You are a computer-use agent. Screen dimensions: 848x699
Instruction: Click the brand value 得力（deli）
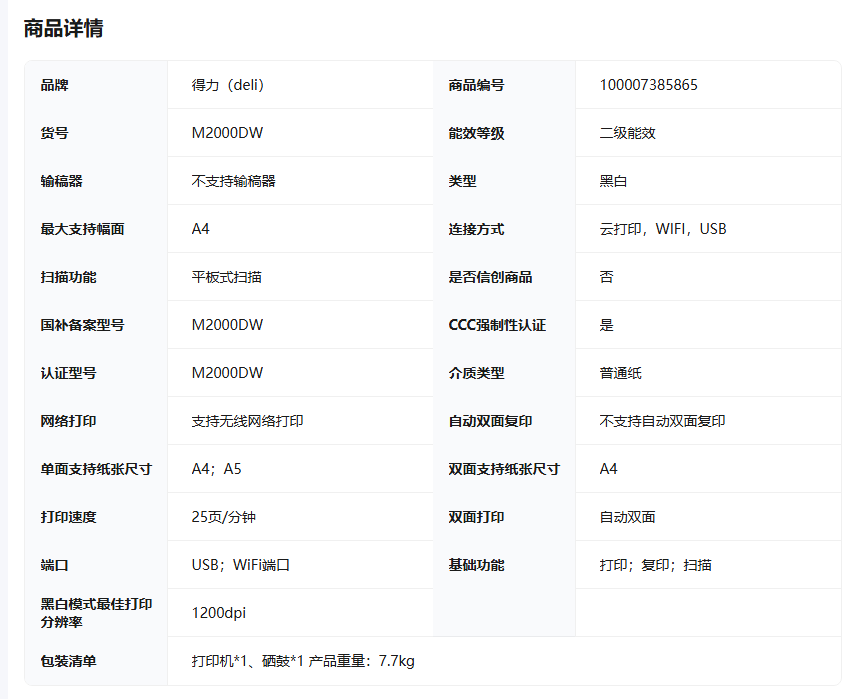[228, 85]
